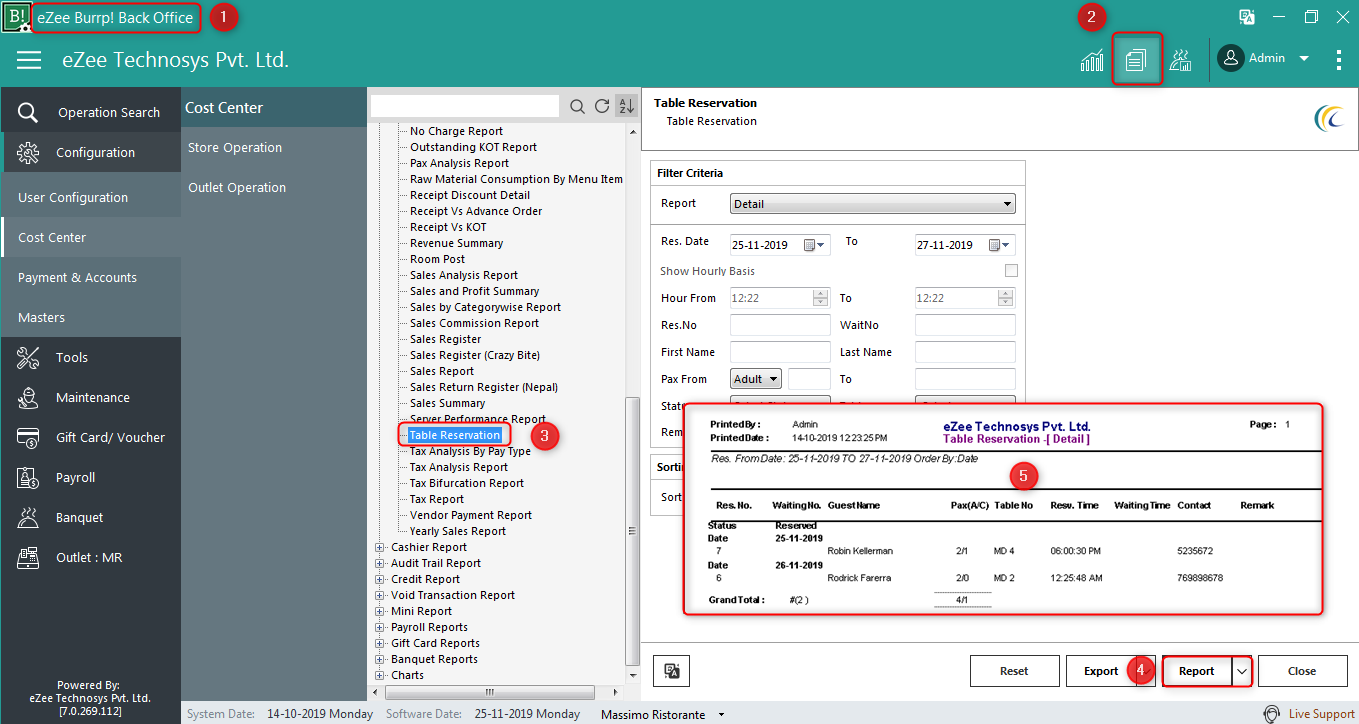This screenshot has height=724, width=1359.
Task: Click the Admin user avatar
Action: pos(1230,58)
